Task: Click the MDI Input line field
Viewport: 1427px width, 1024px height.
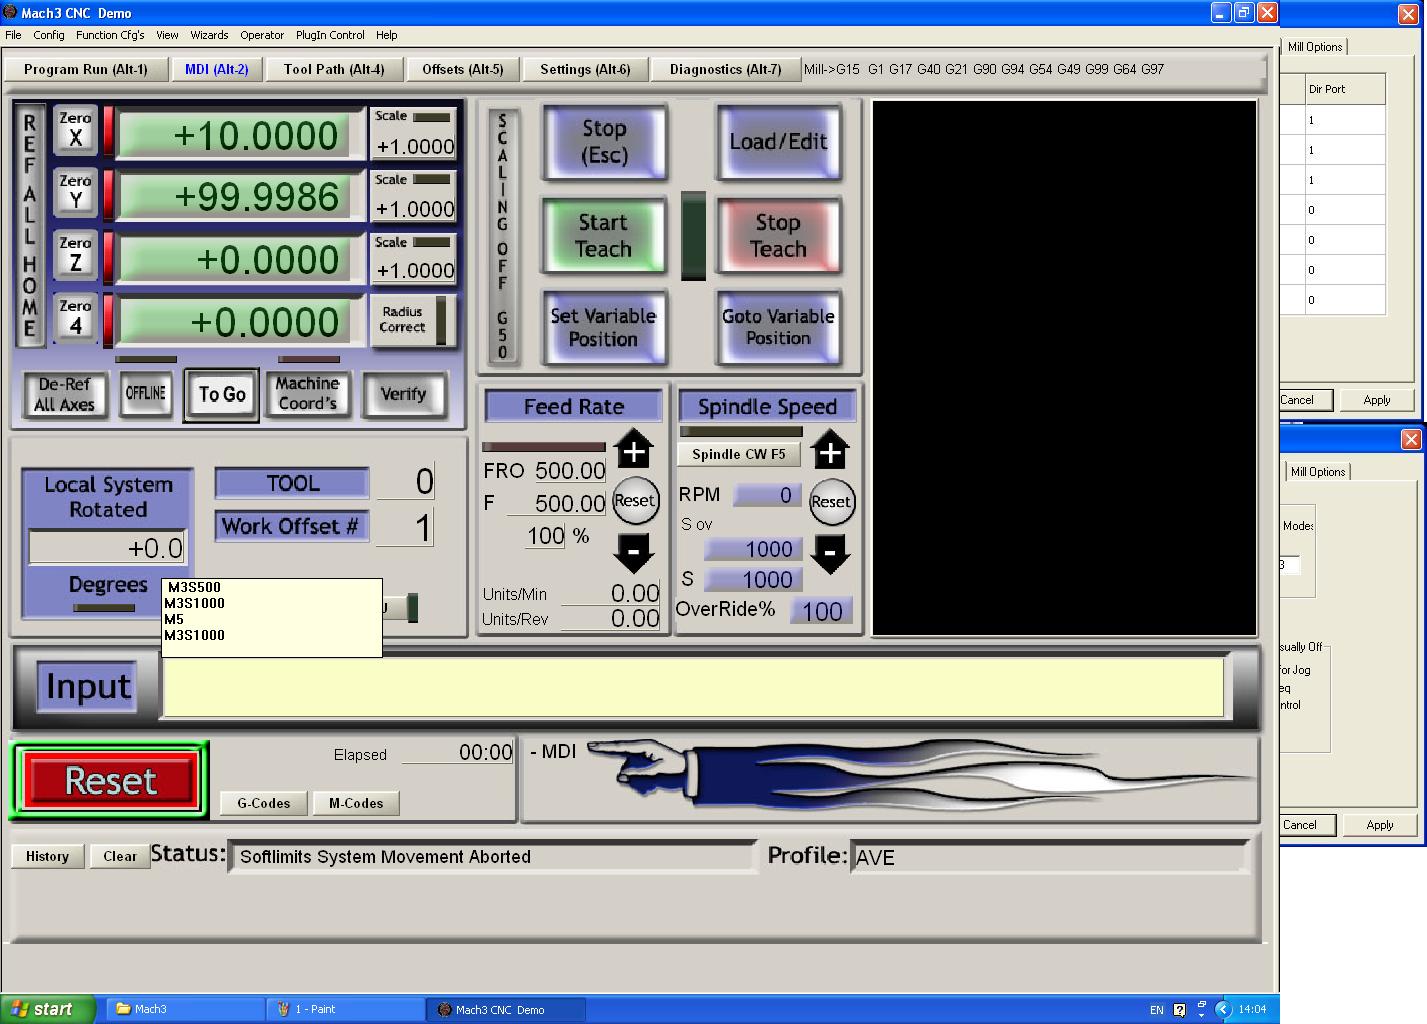Action: click(694, 687)
